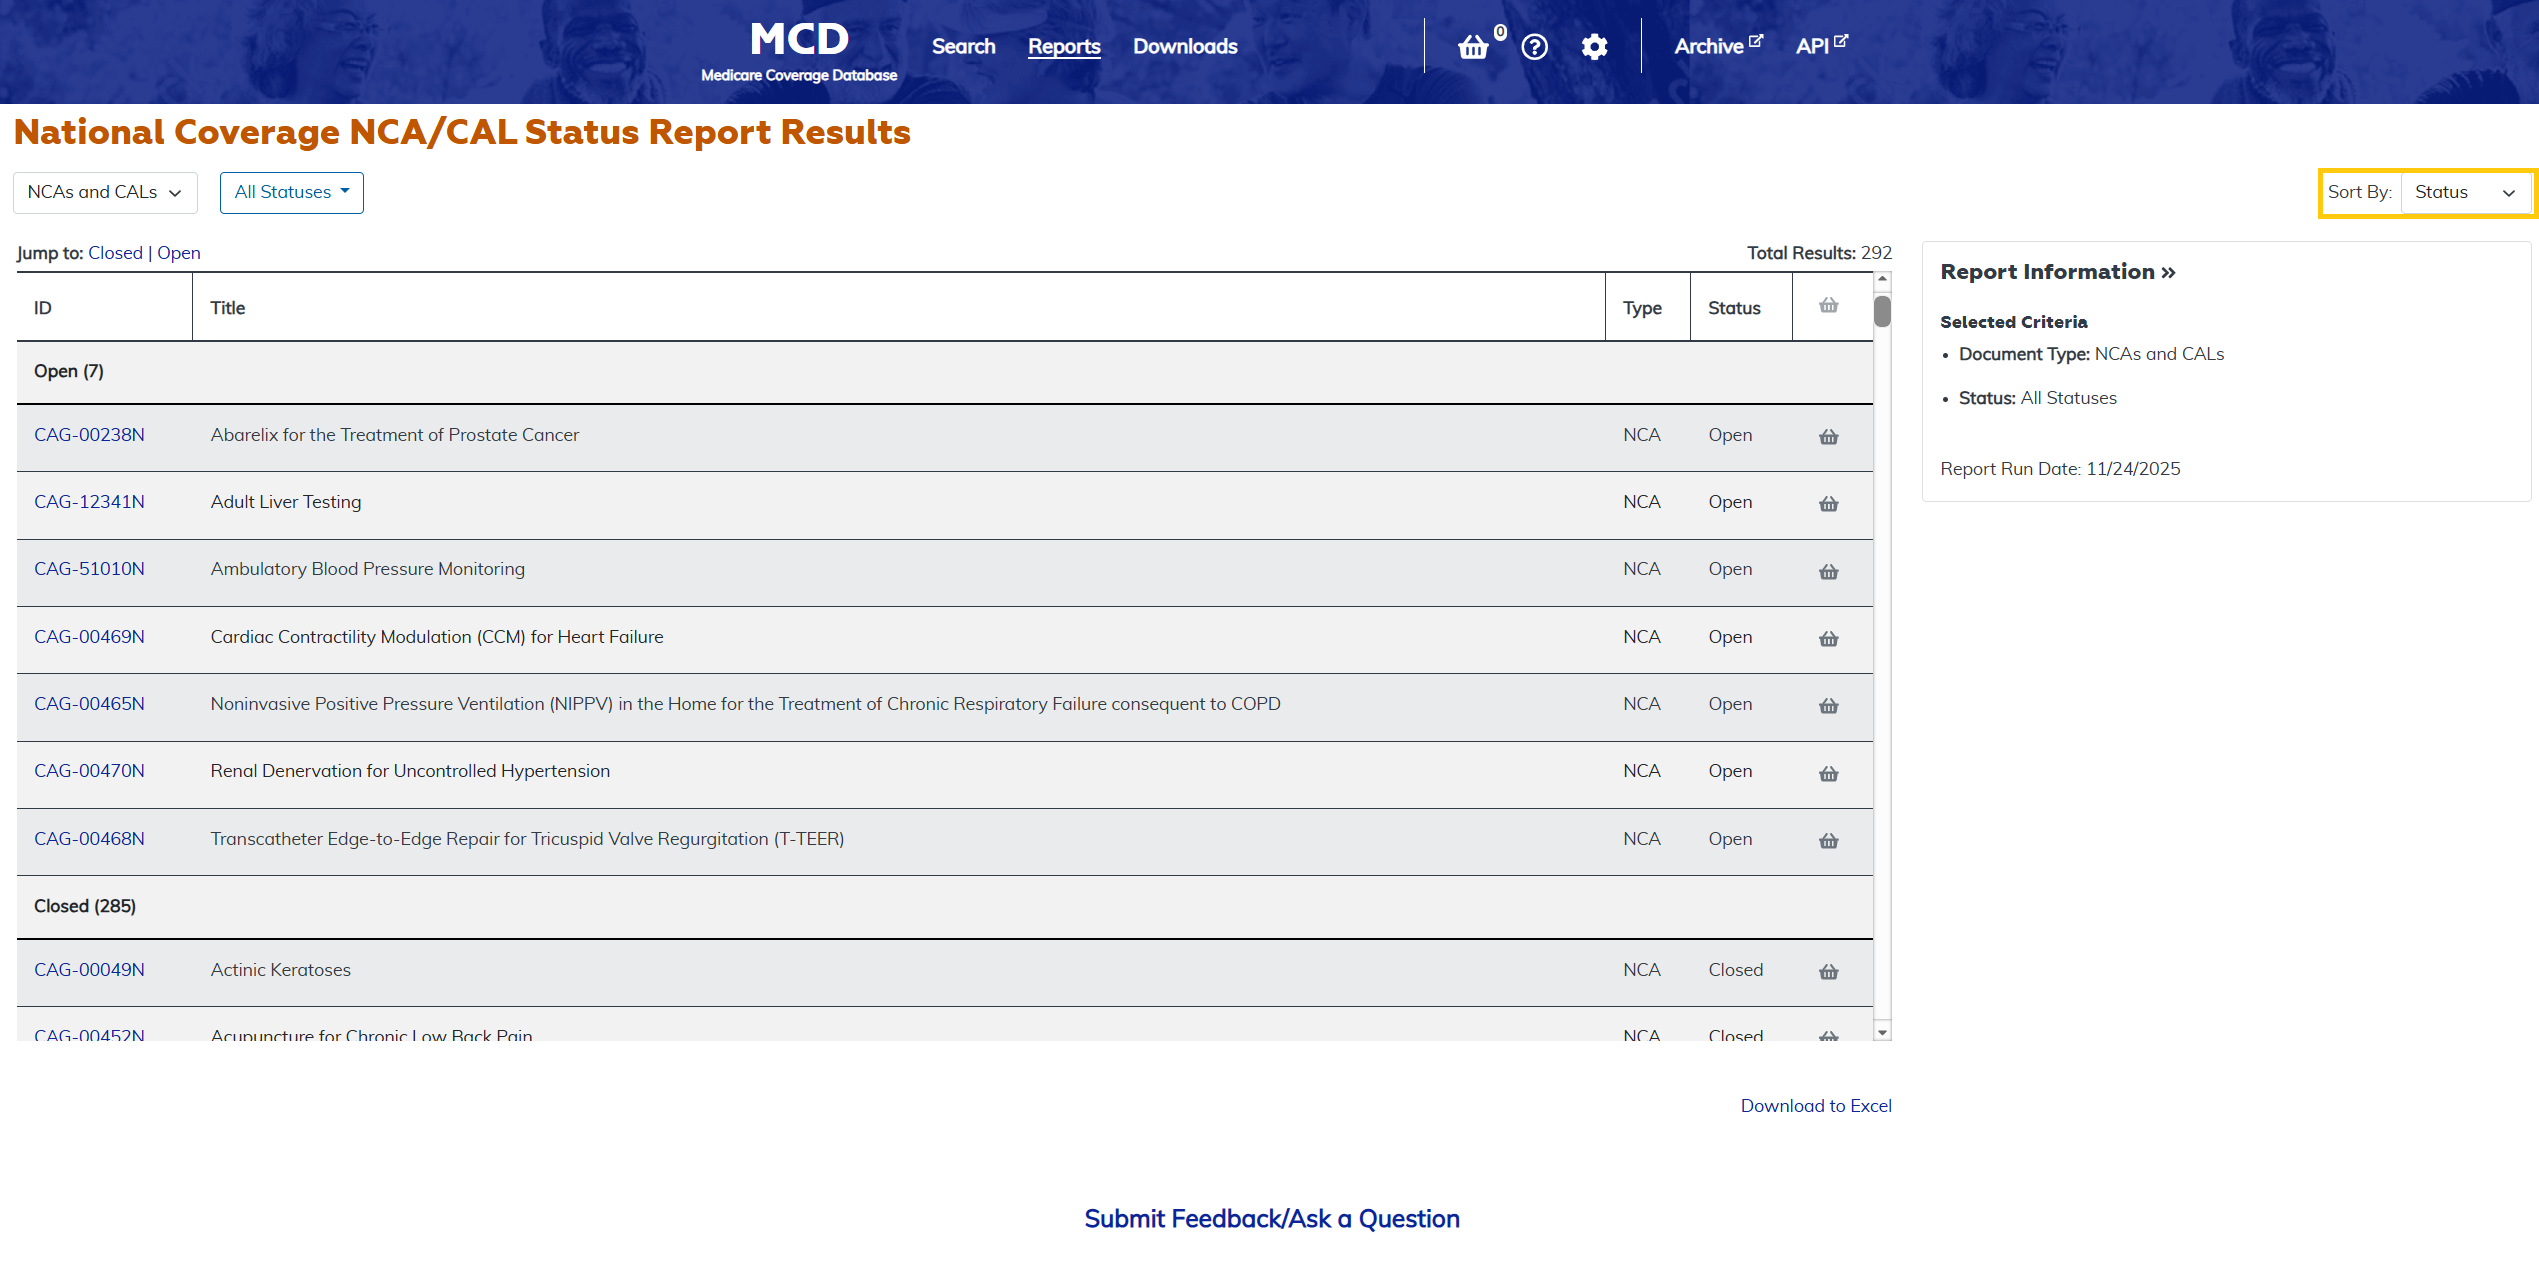Expand the All Statuses dropdown
2539x1263 pixels.
(x=291, y=192)
